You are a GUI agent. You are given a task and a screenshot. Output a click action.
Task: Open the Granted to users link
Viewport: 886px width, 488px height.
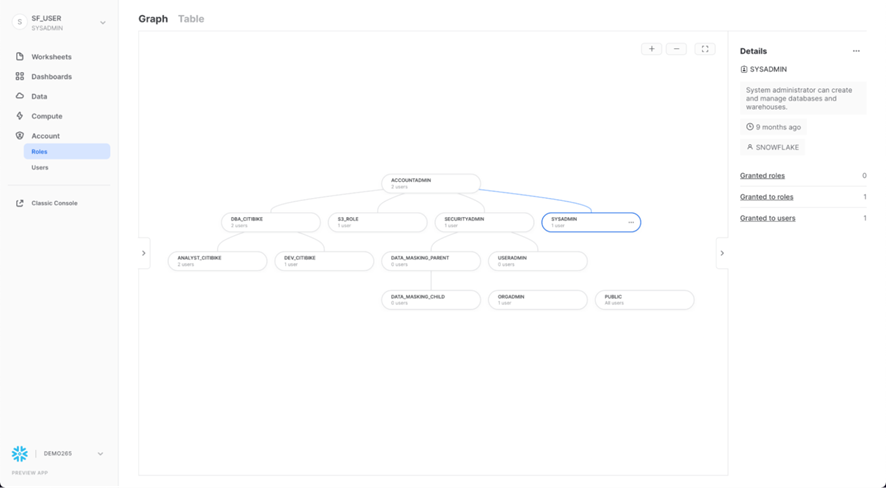point(768,218)
